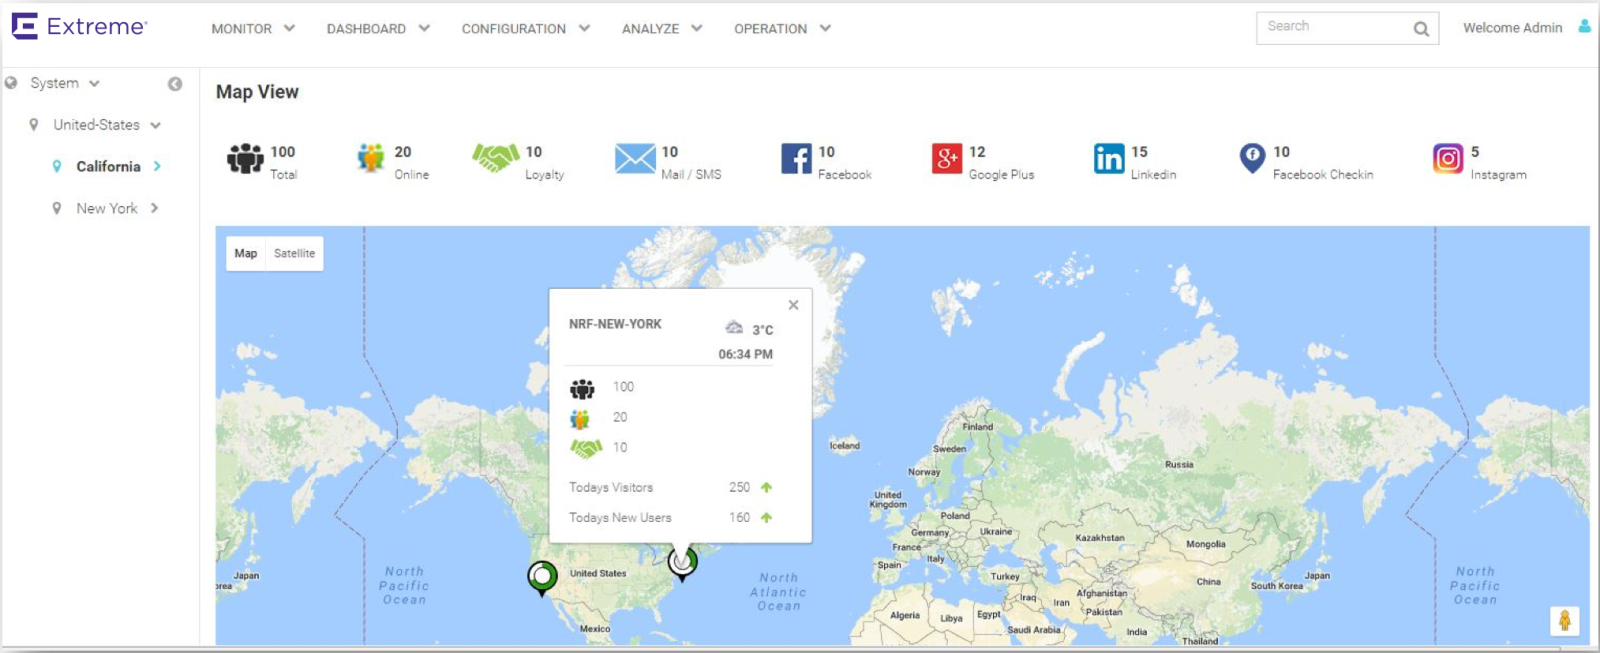Click the Todays Visitors label
This screenshot has width=1600, height=653.
coord(611,488)
